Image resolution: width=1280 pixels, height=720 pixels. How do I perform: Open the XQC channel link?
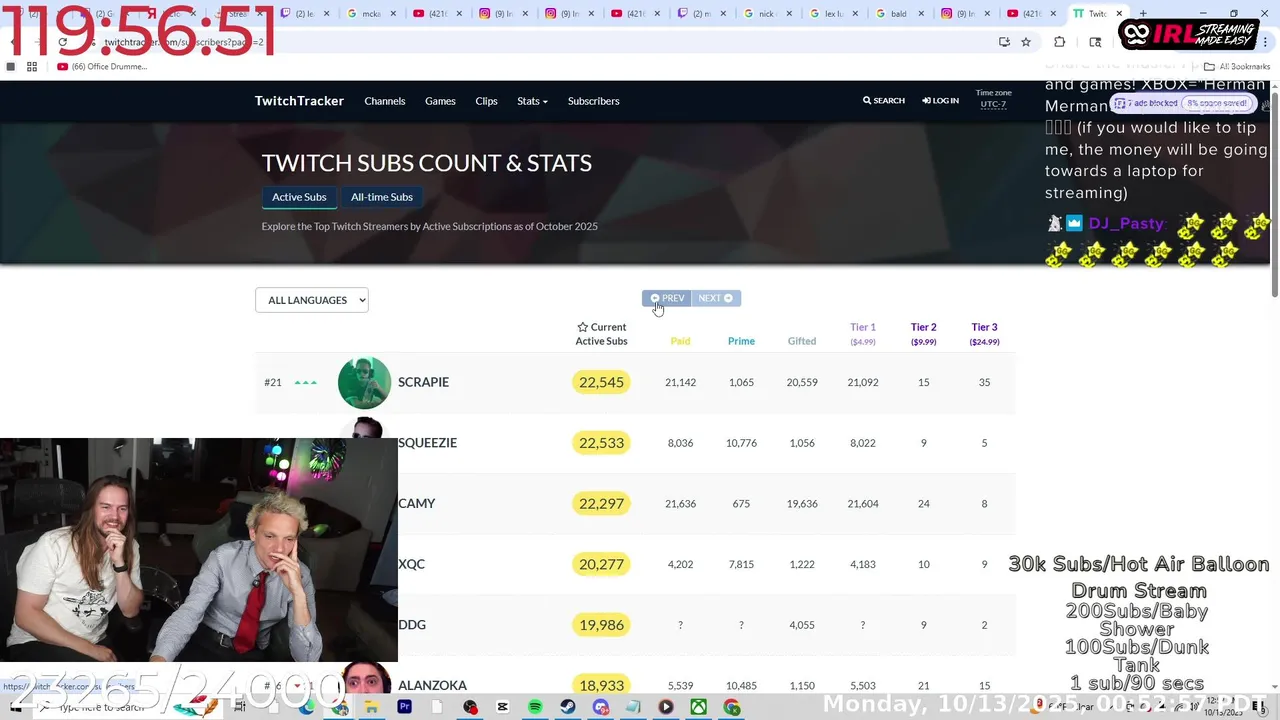[x=411, y=564]
